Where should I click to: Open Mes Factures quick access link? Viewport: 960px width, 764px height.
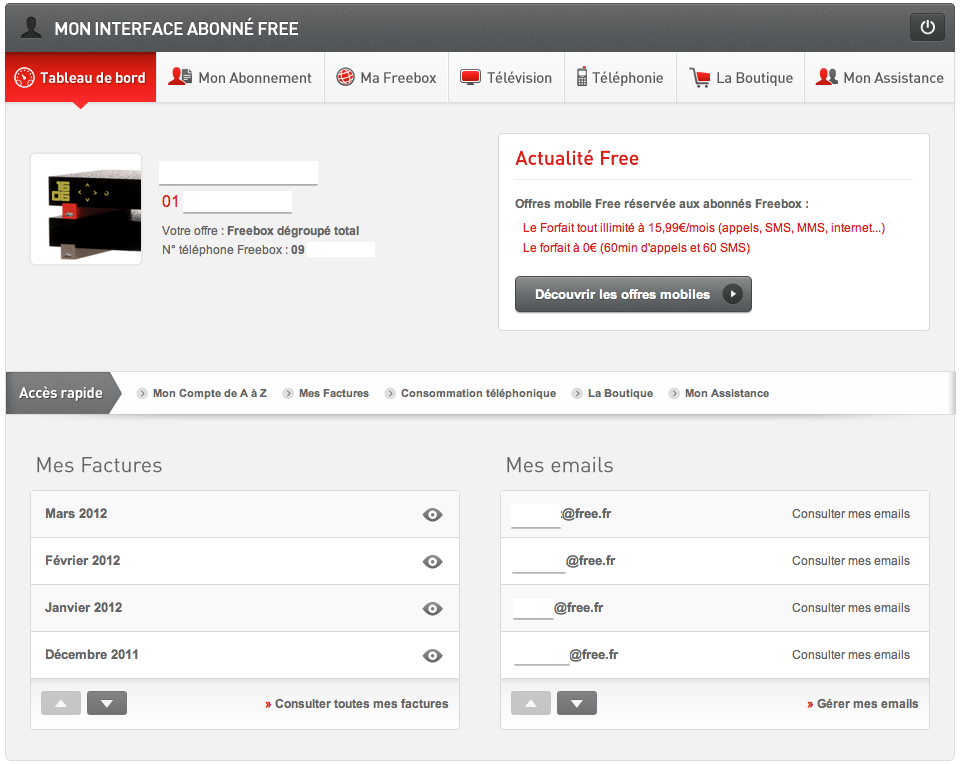click(334, 394)
